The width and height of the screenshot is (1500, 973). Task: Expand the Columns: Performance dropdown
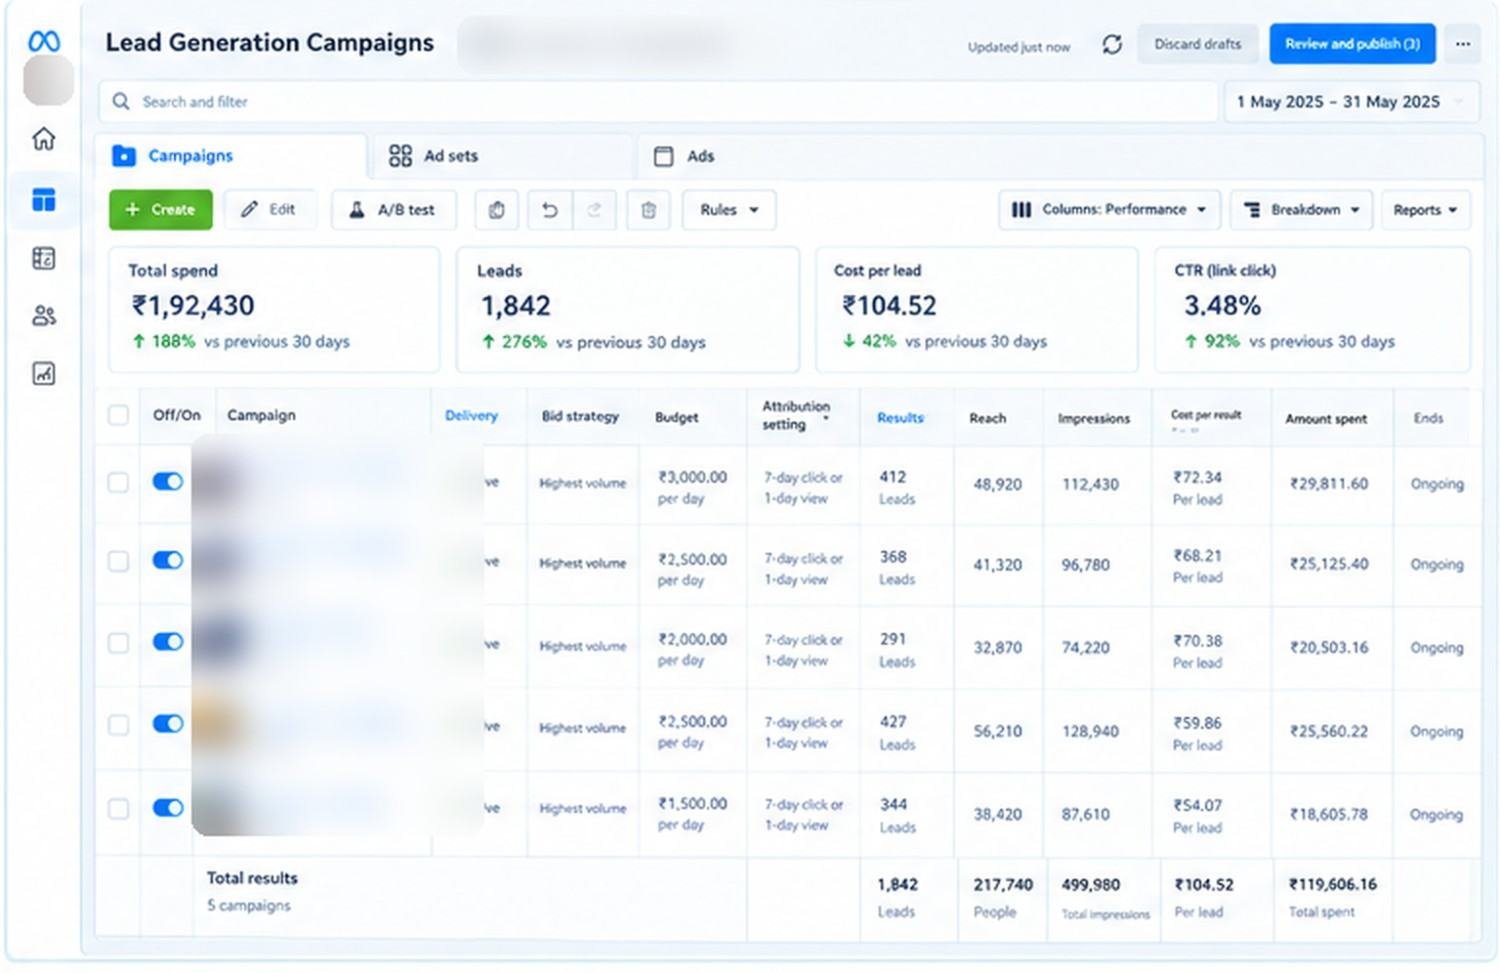click(1109, 210)
